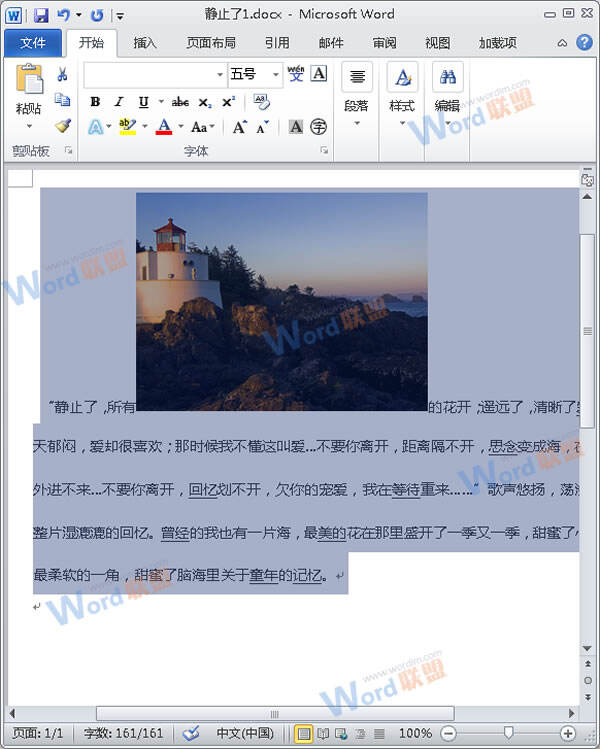Clear formatting with the eraser icon
This screenshot has width=600, height=749.
click(261, 102)
